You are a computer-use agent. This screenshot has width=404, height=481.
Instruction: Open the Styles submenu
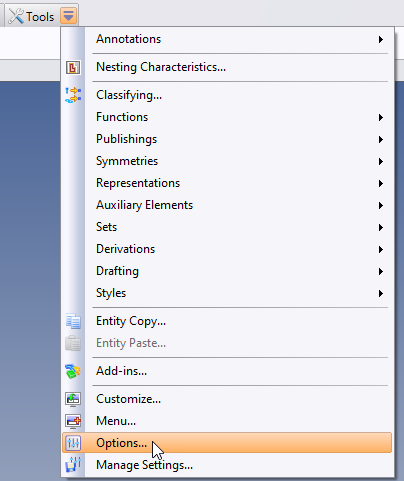pyautogui.click(x=227, y=293)
